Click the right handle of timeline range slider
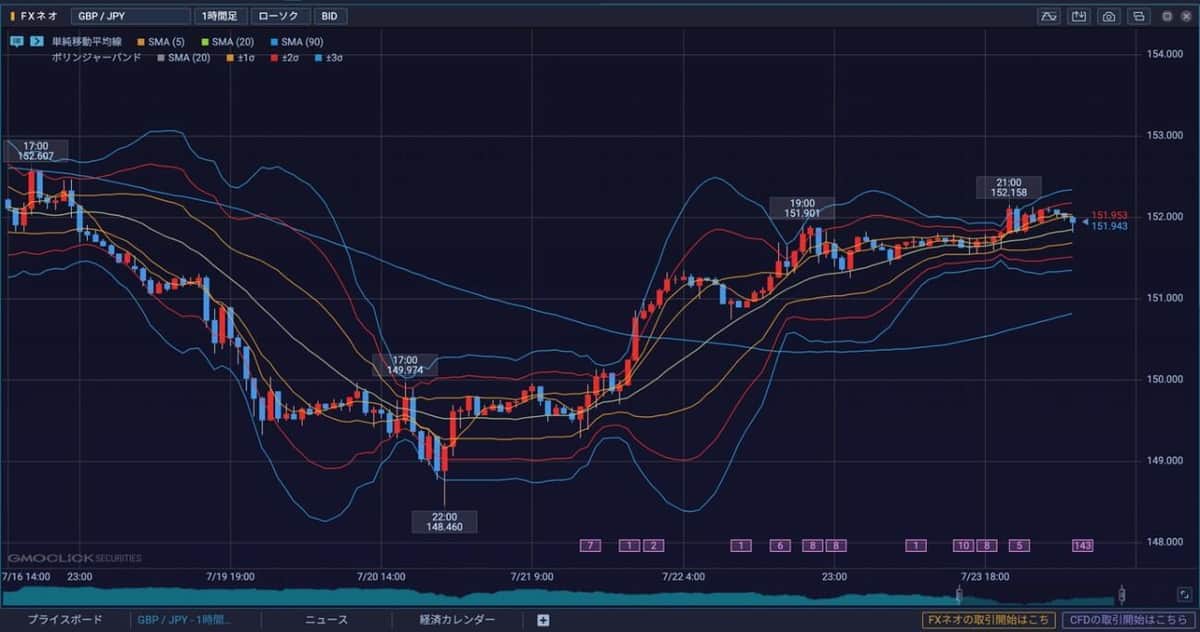Viewport: 1200px width, 632px height. click(x=1121, y=595)
